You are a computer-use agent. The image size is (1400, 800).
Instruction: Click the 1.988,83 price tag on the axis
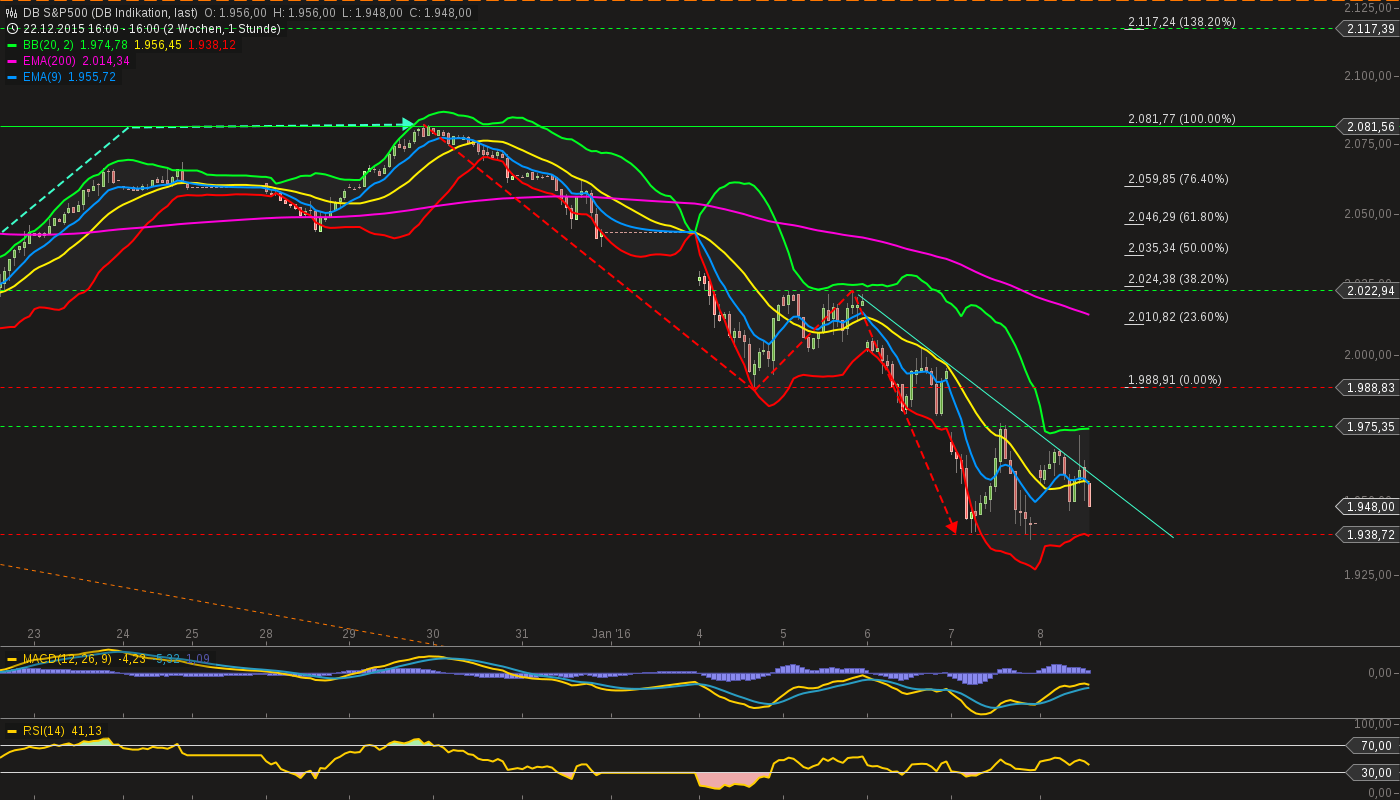(1369, 387)
